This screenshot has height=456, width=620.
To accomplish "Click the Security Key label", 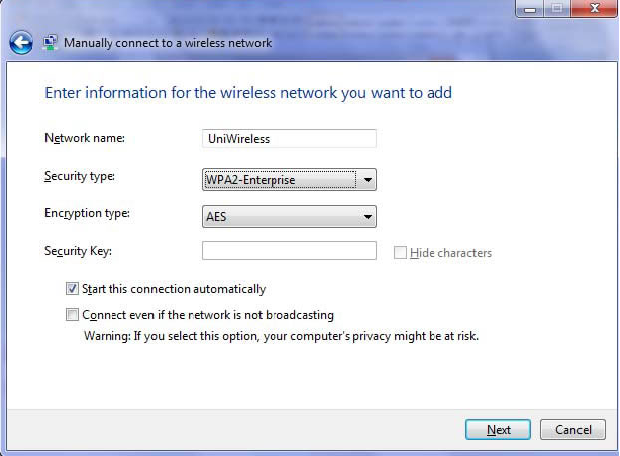I will [78, 251].
